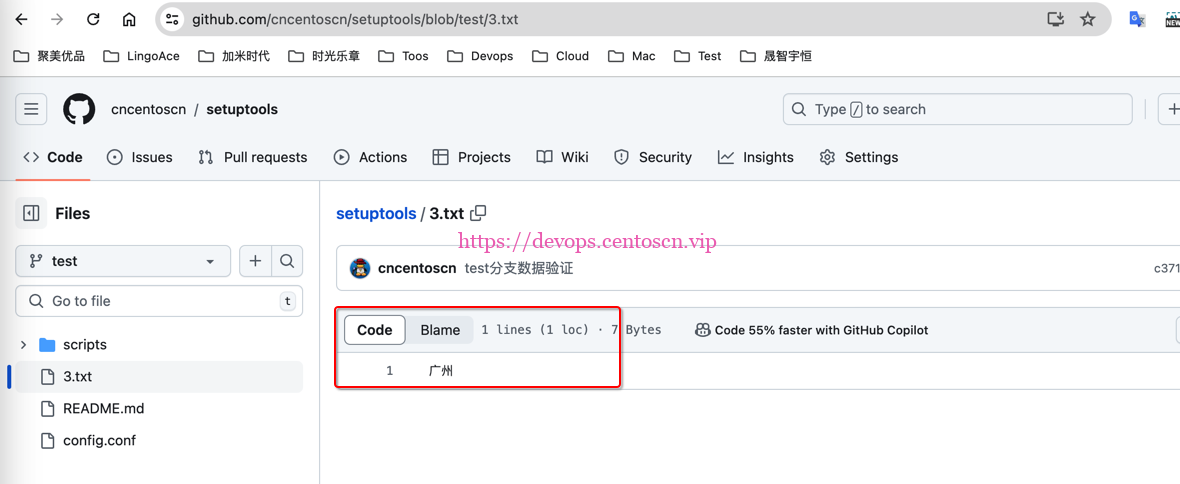Collapse the Files side panel icon
The image size is (1180, 484).
(31, 213)
